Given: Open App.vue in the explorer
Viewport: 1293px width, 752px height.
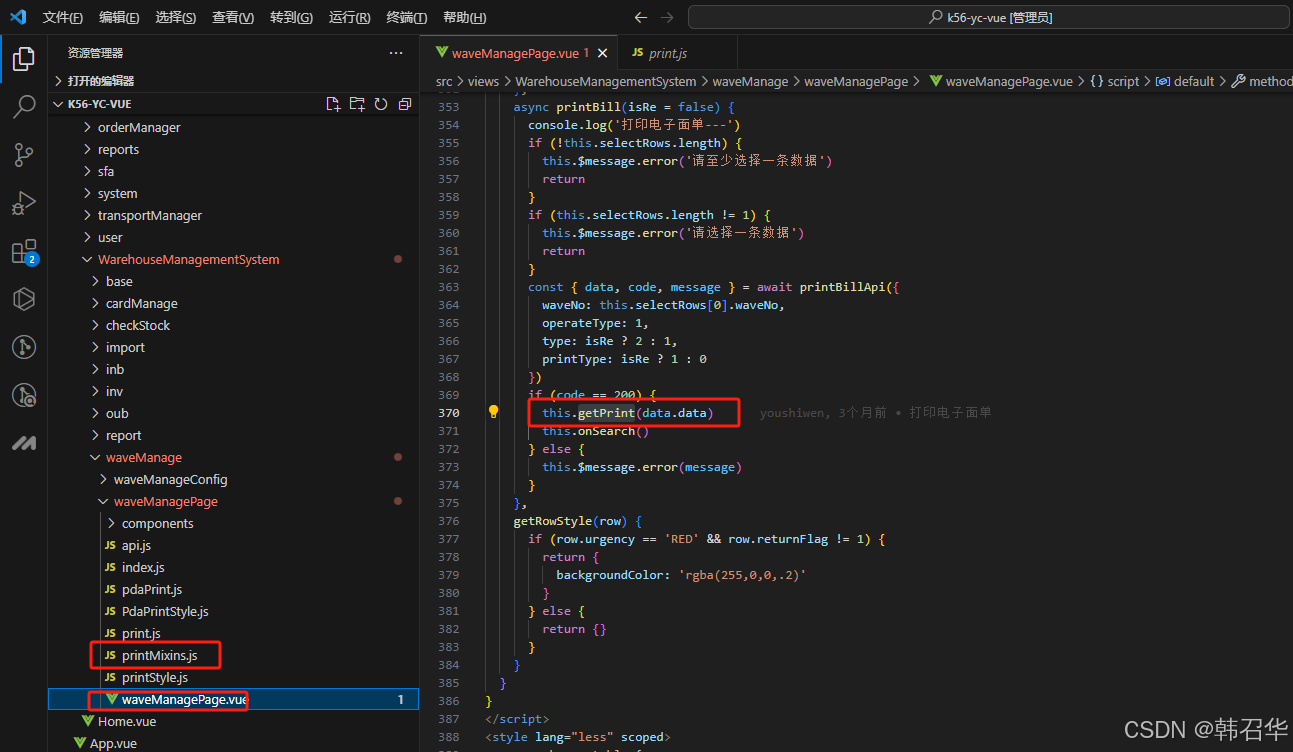Looking at the screenshot, I should [233, 743].
